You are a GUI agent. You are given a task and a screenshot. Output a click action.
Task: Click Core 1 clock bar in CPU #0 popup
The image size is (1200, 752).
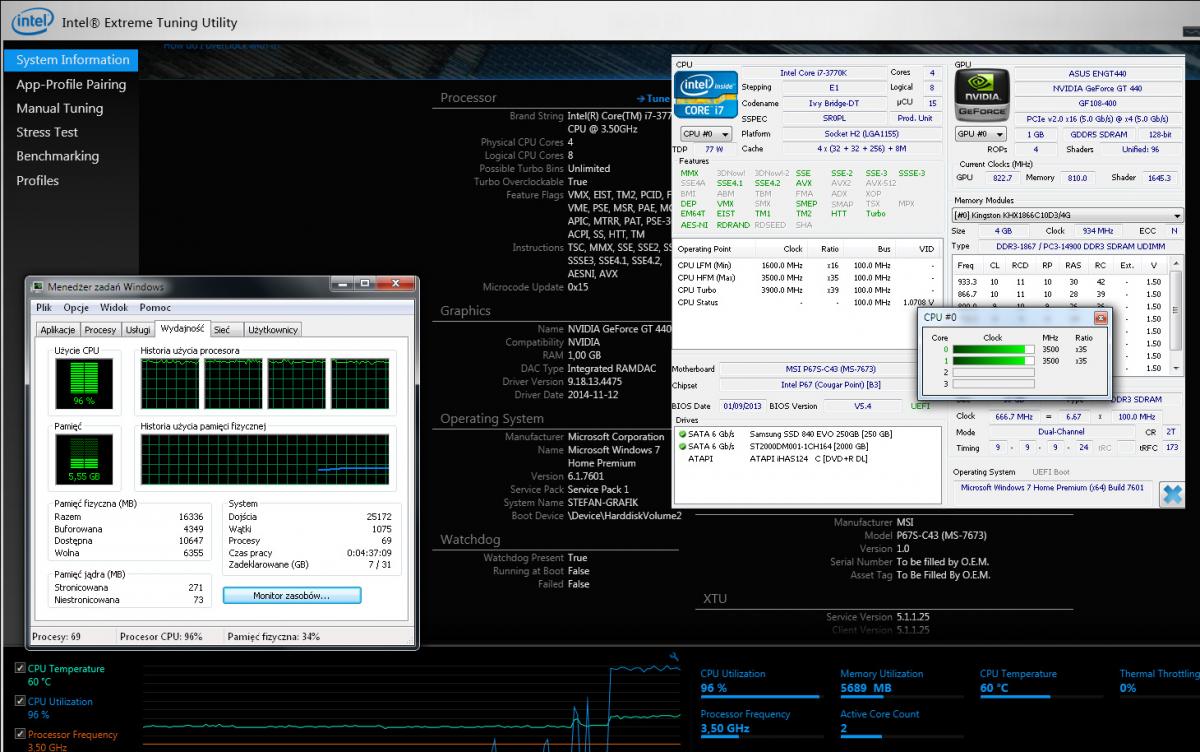point(994,360)
